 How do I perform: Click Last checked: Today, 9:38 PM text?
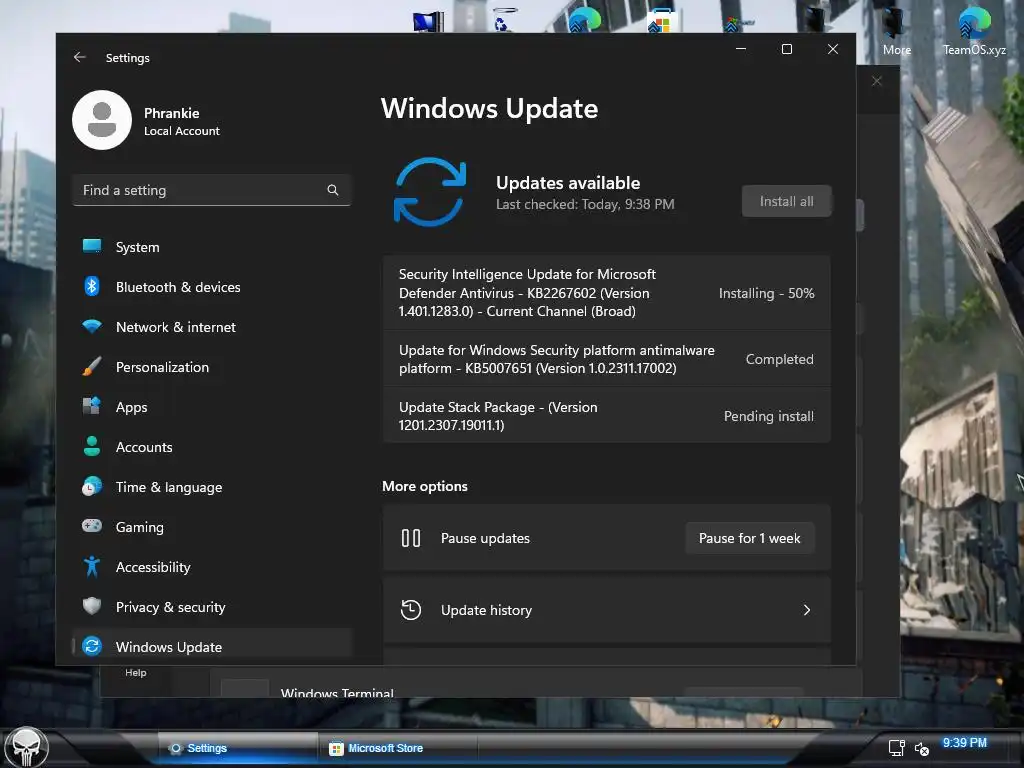tap(584, 204)
